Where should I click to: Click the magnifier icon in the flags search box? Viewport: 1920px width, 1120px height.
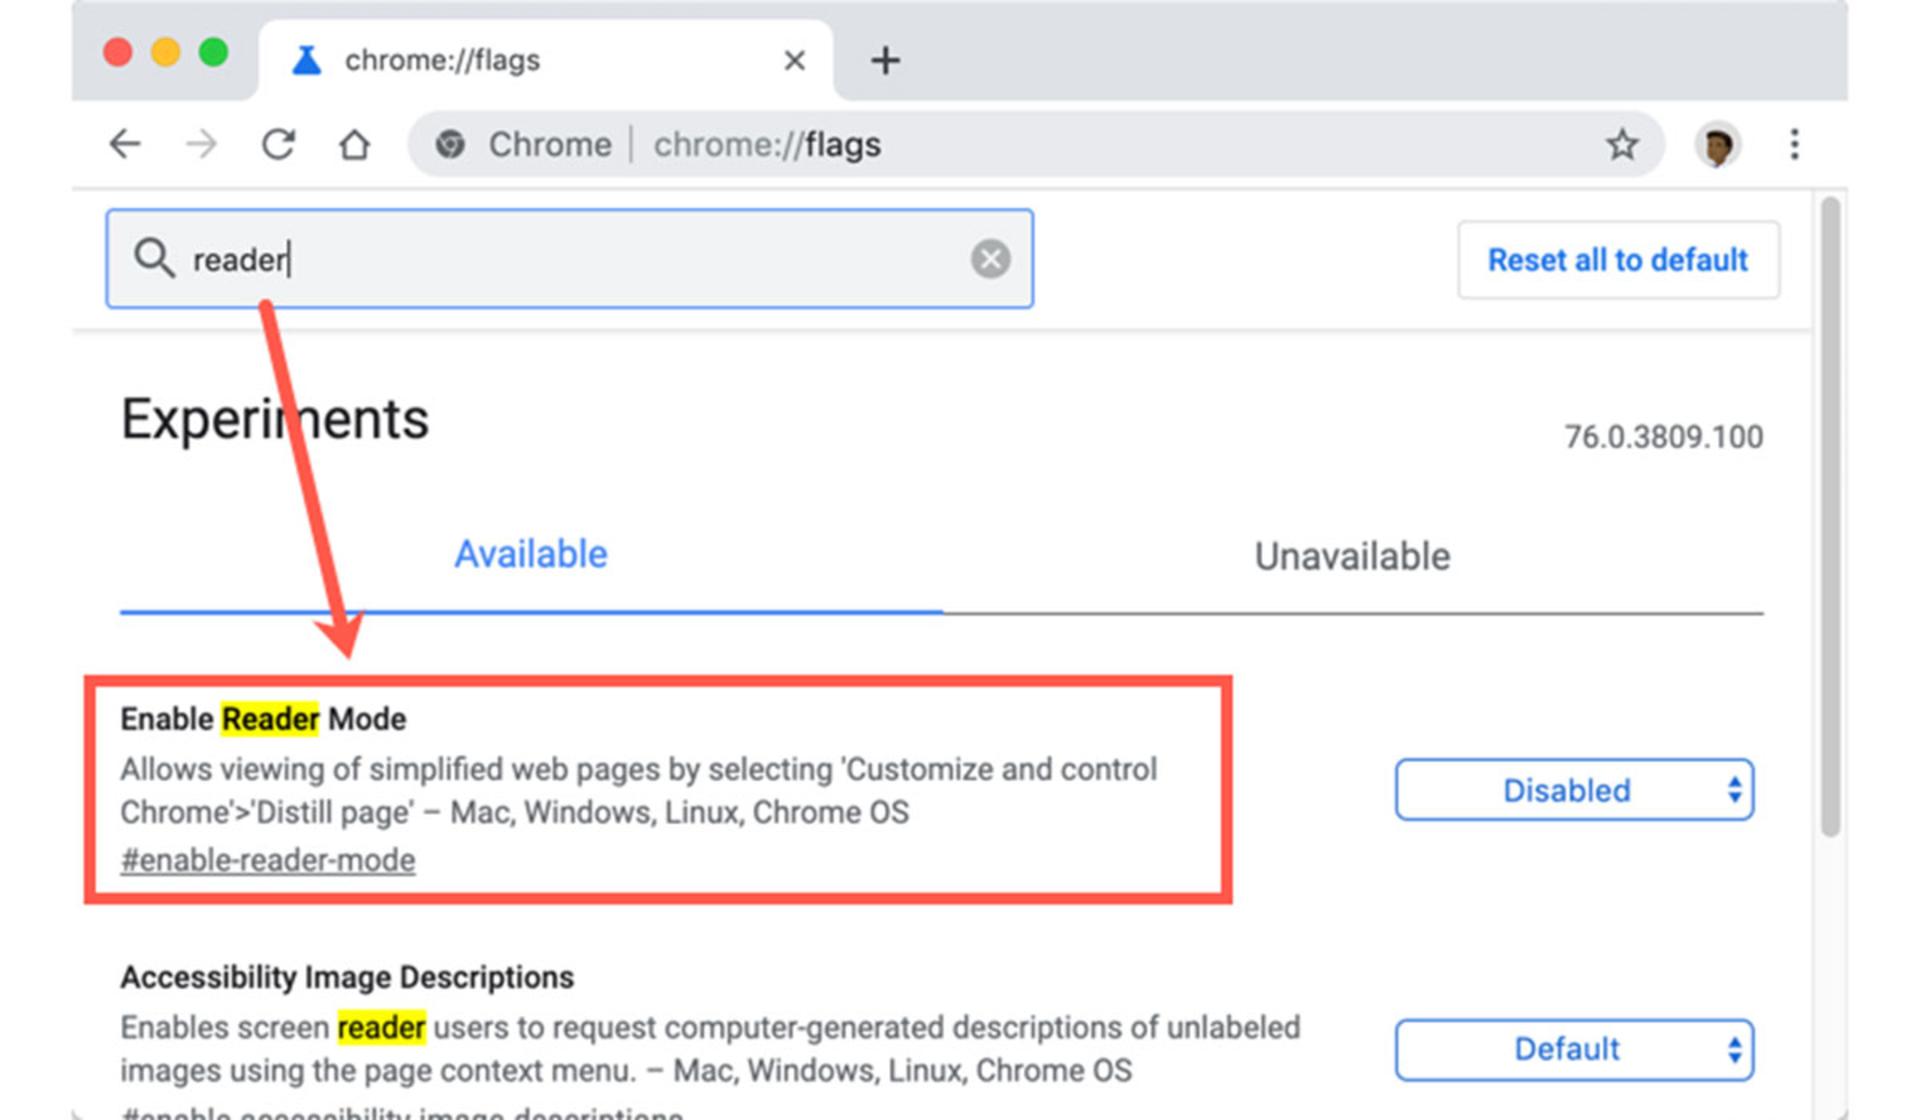(155, 259)
